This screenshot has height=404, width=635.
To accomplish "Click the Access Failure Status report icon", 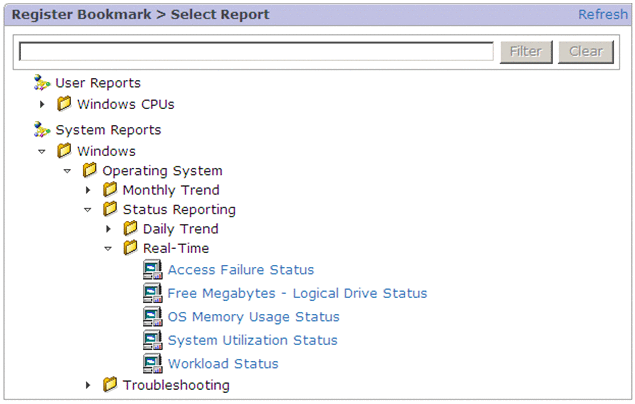I will [x=152, y=270].
